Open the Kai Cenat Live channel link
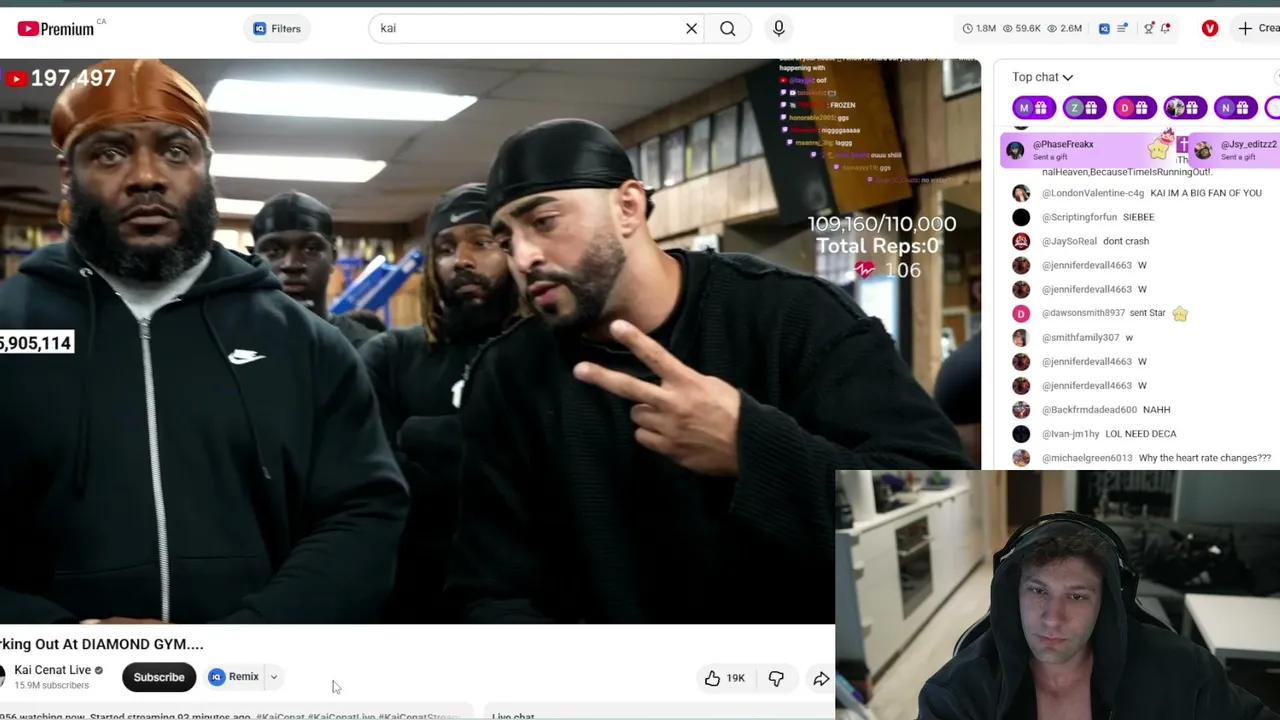This screenshot has width=1280, height=720. tap(52, 670)
